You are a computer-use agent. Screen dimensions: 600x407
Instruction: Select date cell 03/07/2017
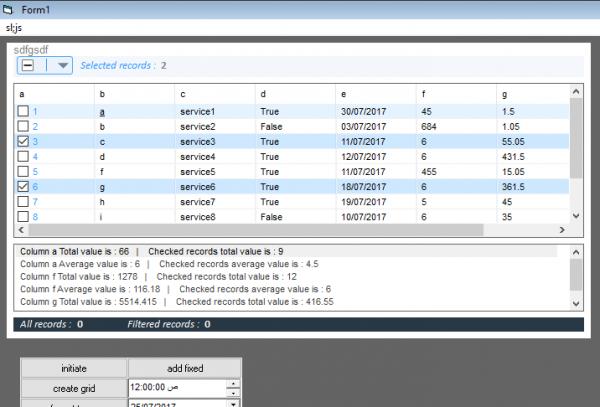363,127
